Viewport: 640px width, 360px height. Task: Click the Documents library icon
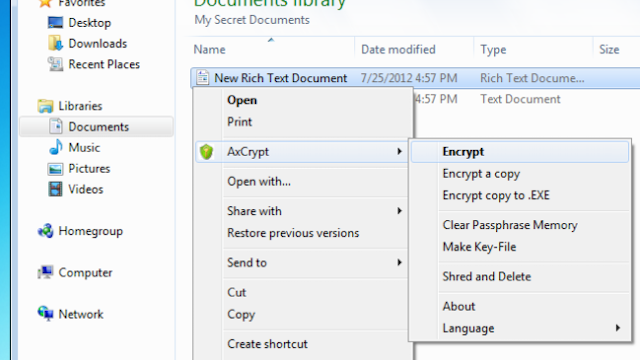(56, 127)
